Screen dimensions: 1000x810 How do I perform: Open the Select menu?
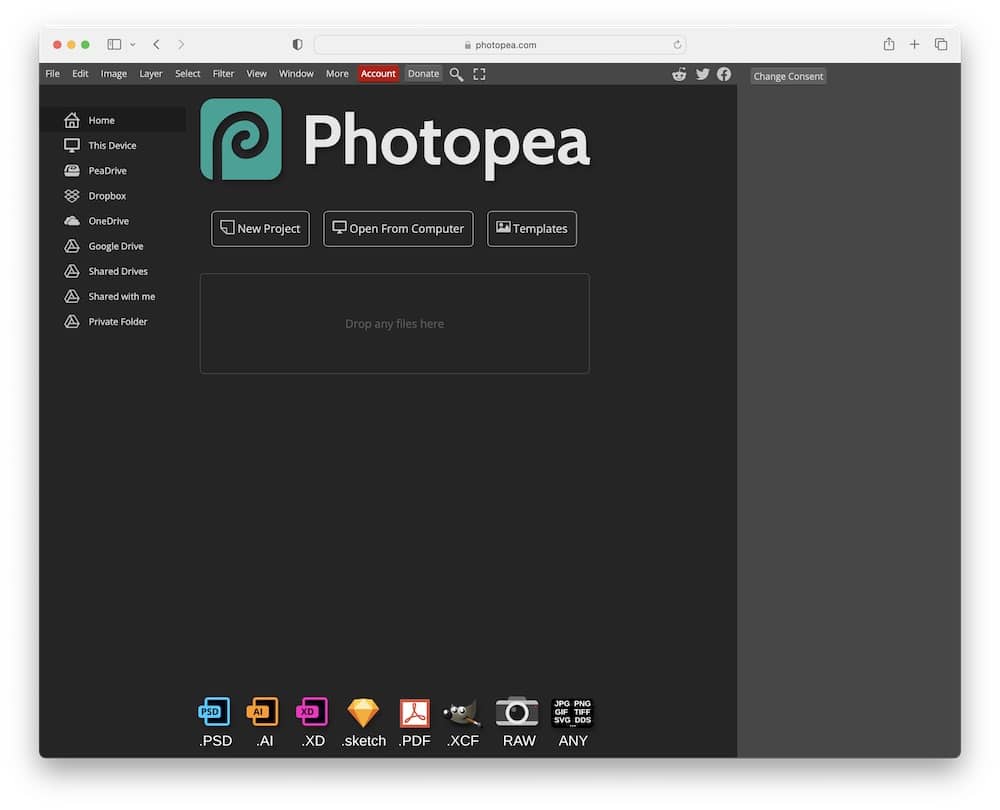click(188, 74)
